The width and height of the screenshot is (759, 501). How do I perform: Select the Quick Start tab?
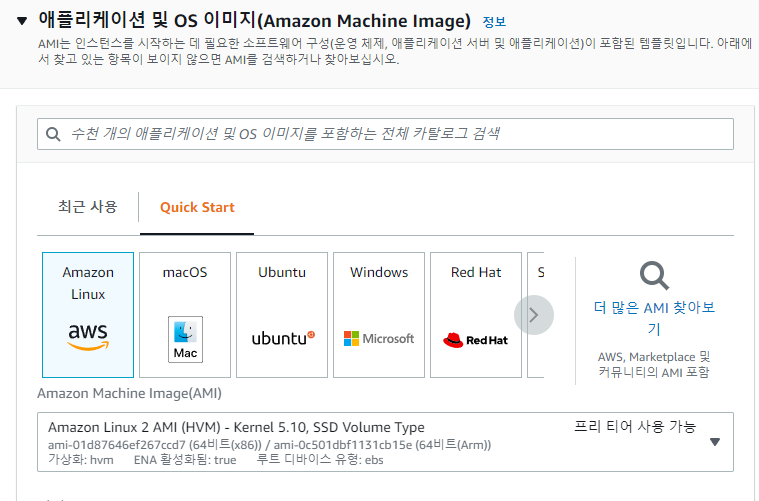click(197, 207)
